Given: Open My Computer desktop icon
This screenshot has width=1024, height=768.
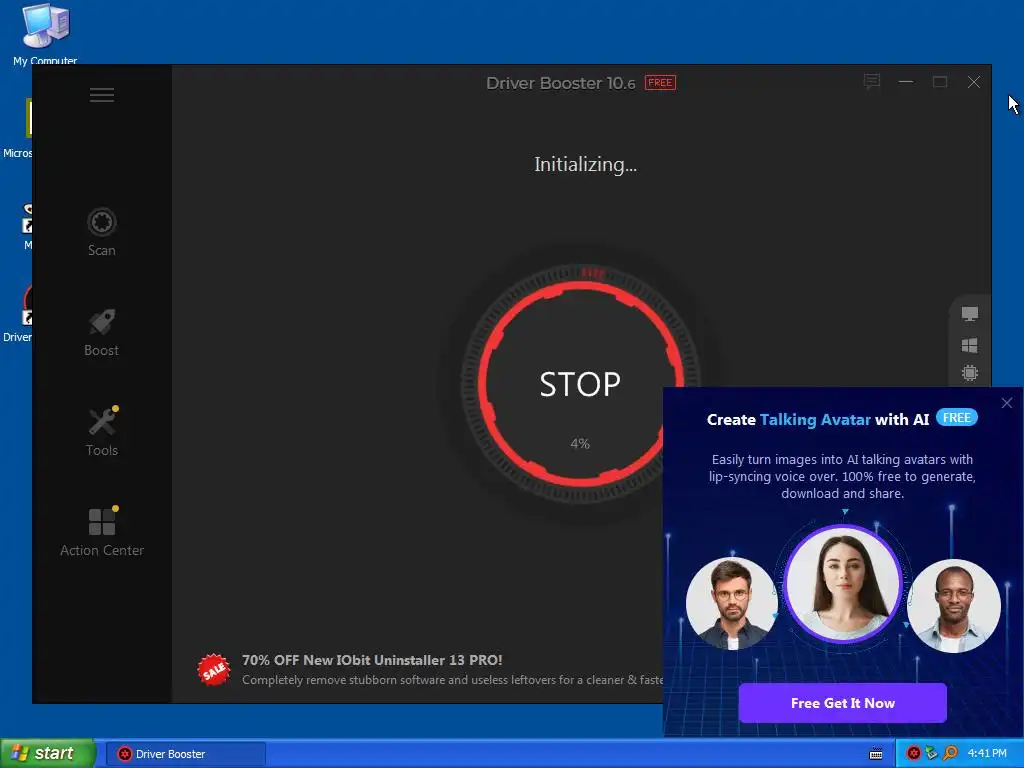Looking at the screenshot, I should click(x=45, y=34).
